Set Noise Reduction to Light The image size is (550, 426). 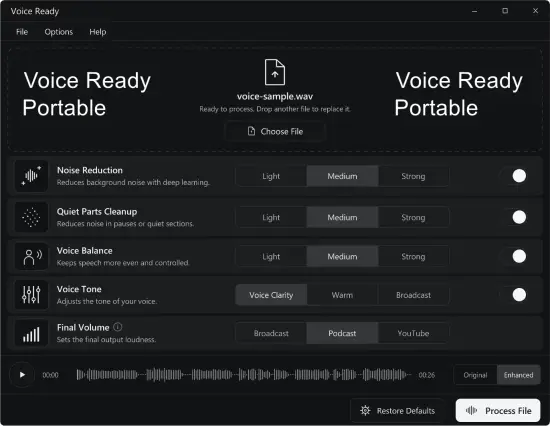tap(271, 176)
